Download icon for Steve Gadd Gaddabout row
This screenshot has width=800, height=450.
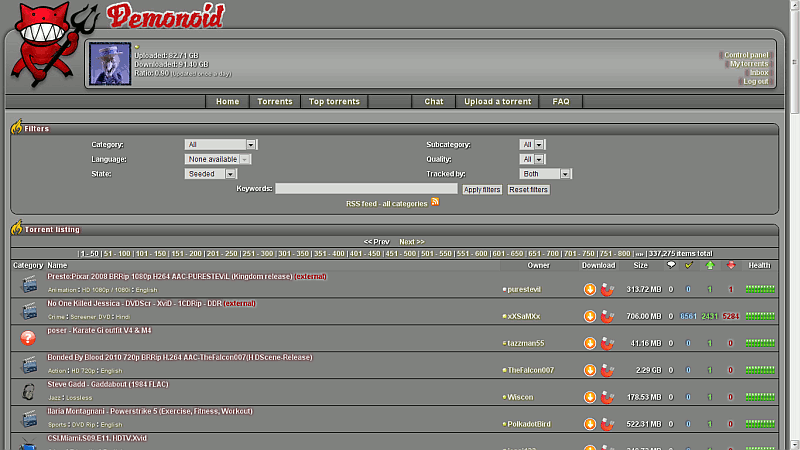coord(590,397)
